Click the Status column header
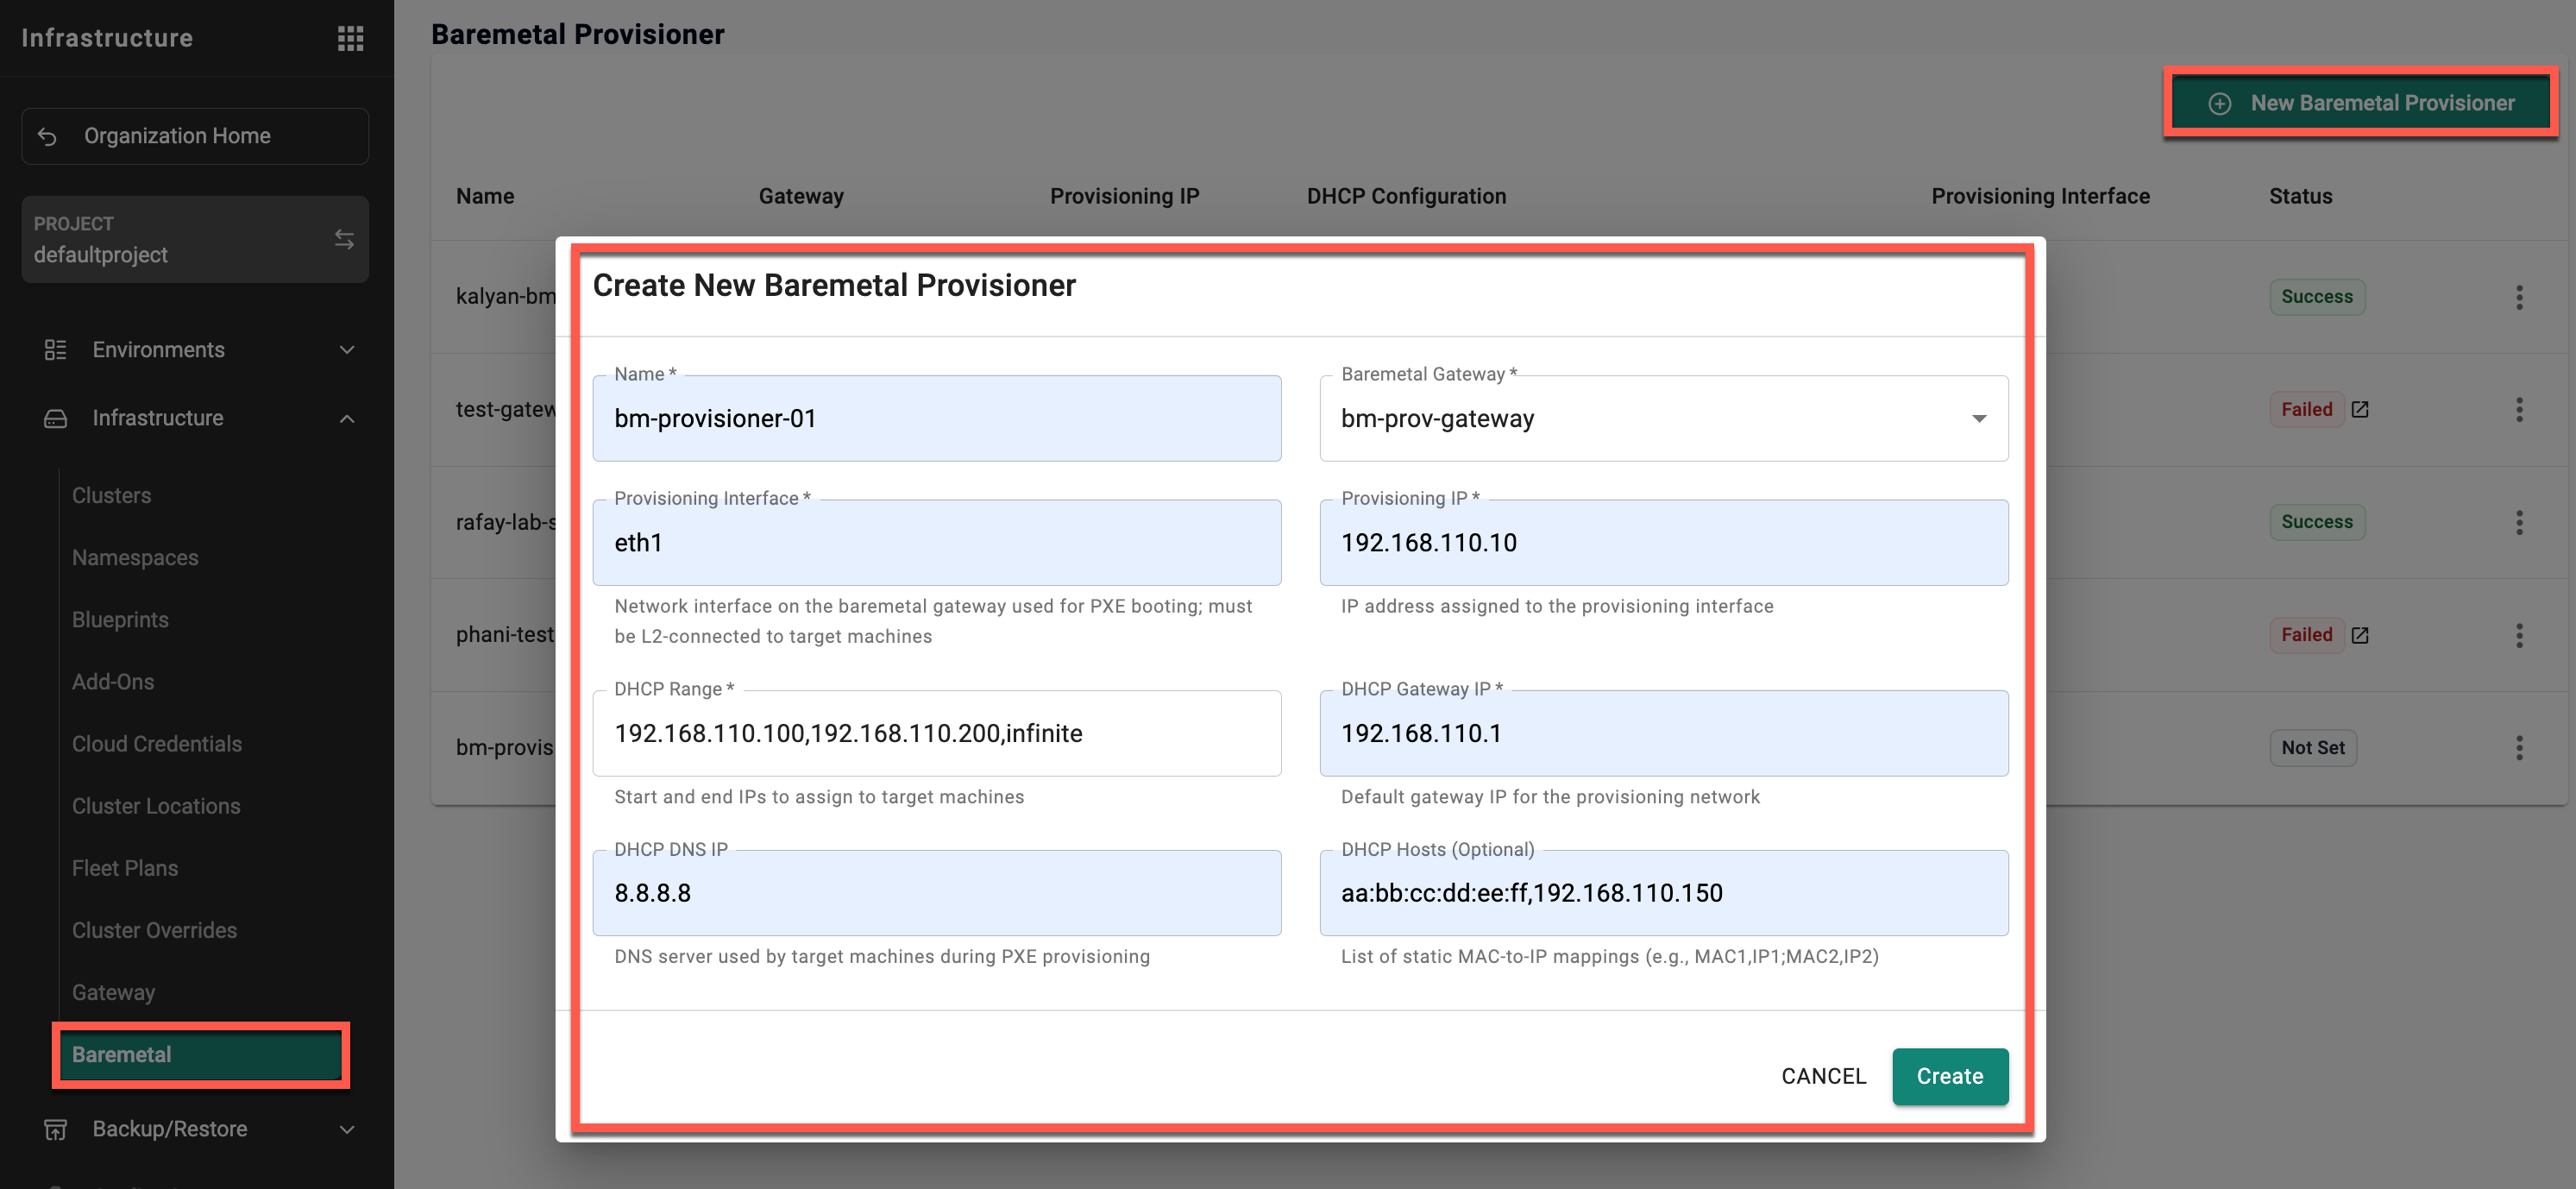The height and width of the screenshot is (1189, 2576). [2300, 196]
